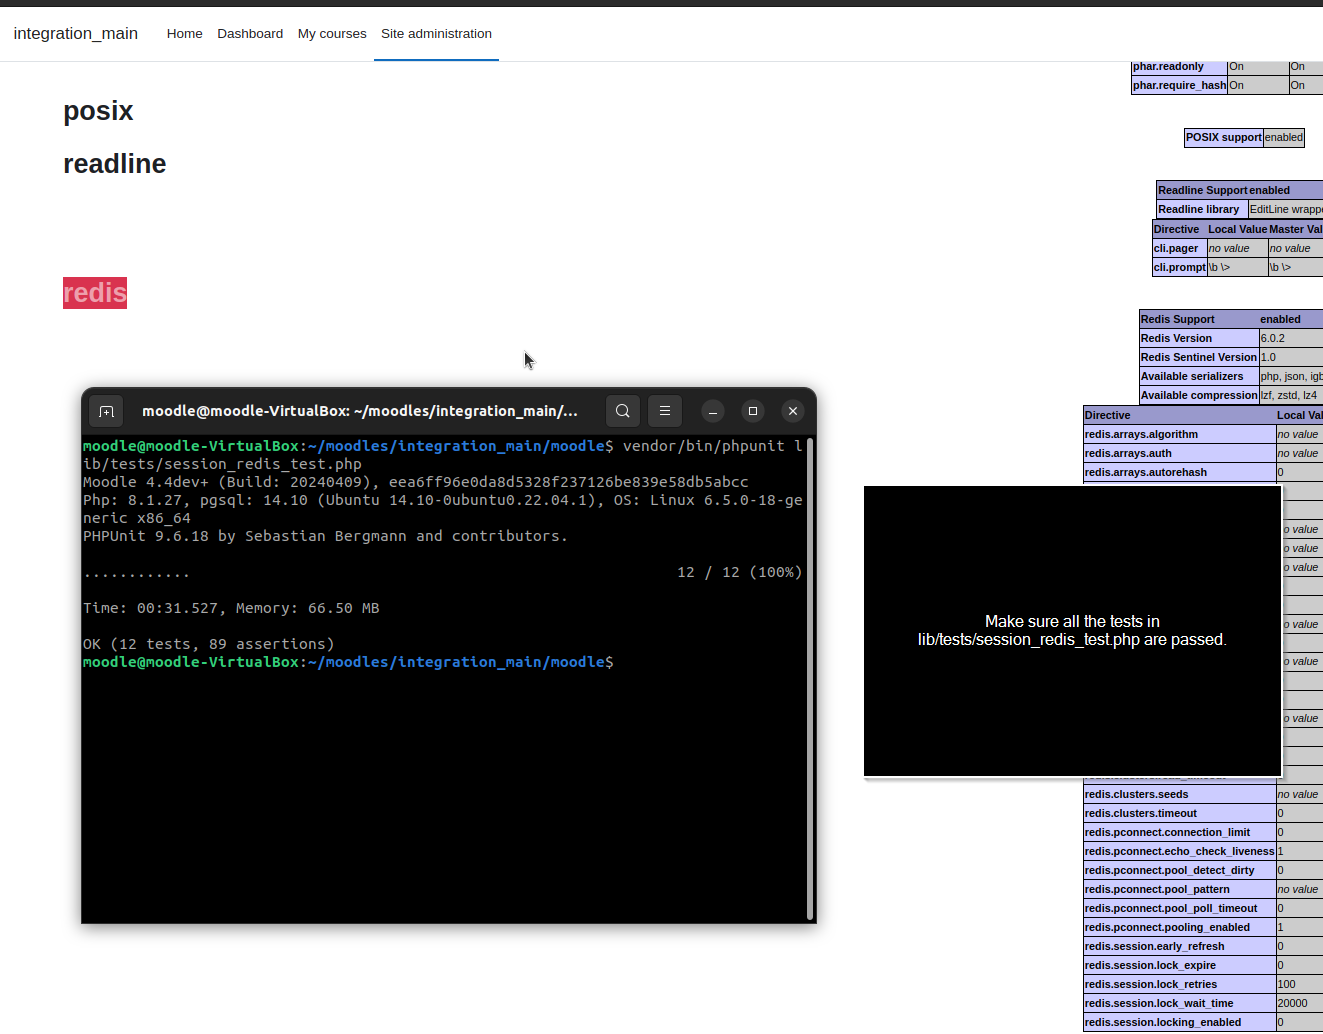
Task: Click the 'redis.pconnect.pooling_enabled' cell
Action: (1180, 927)
